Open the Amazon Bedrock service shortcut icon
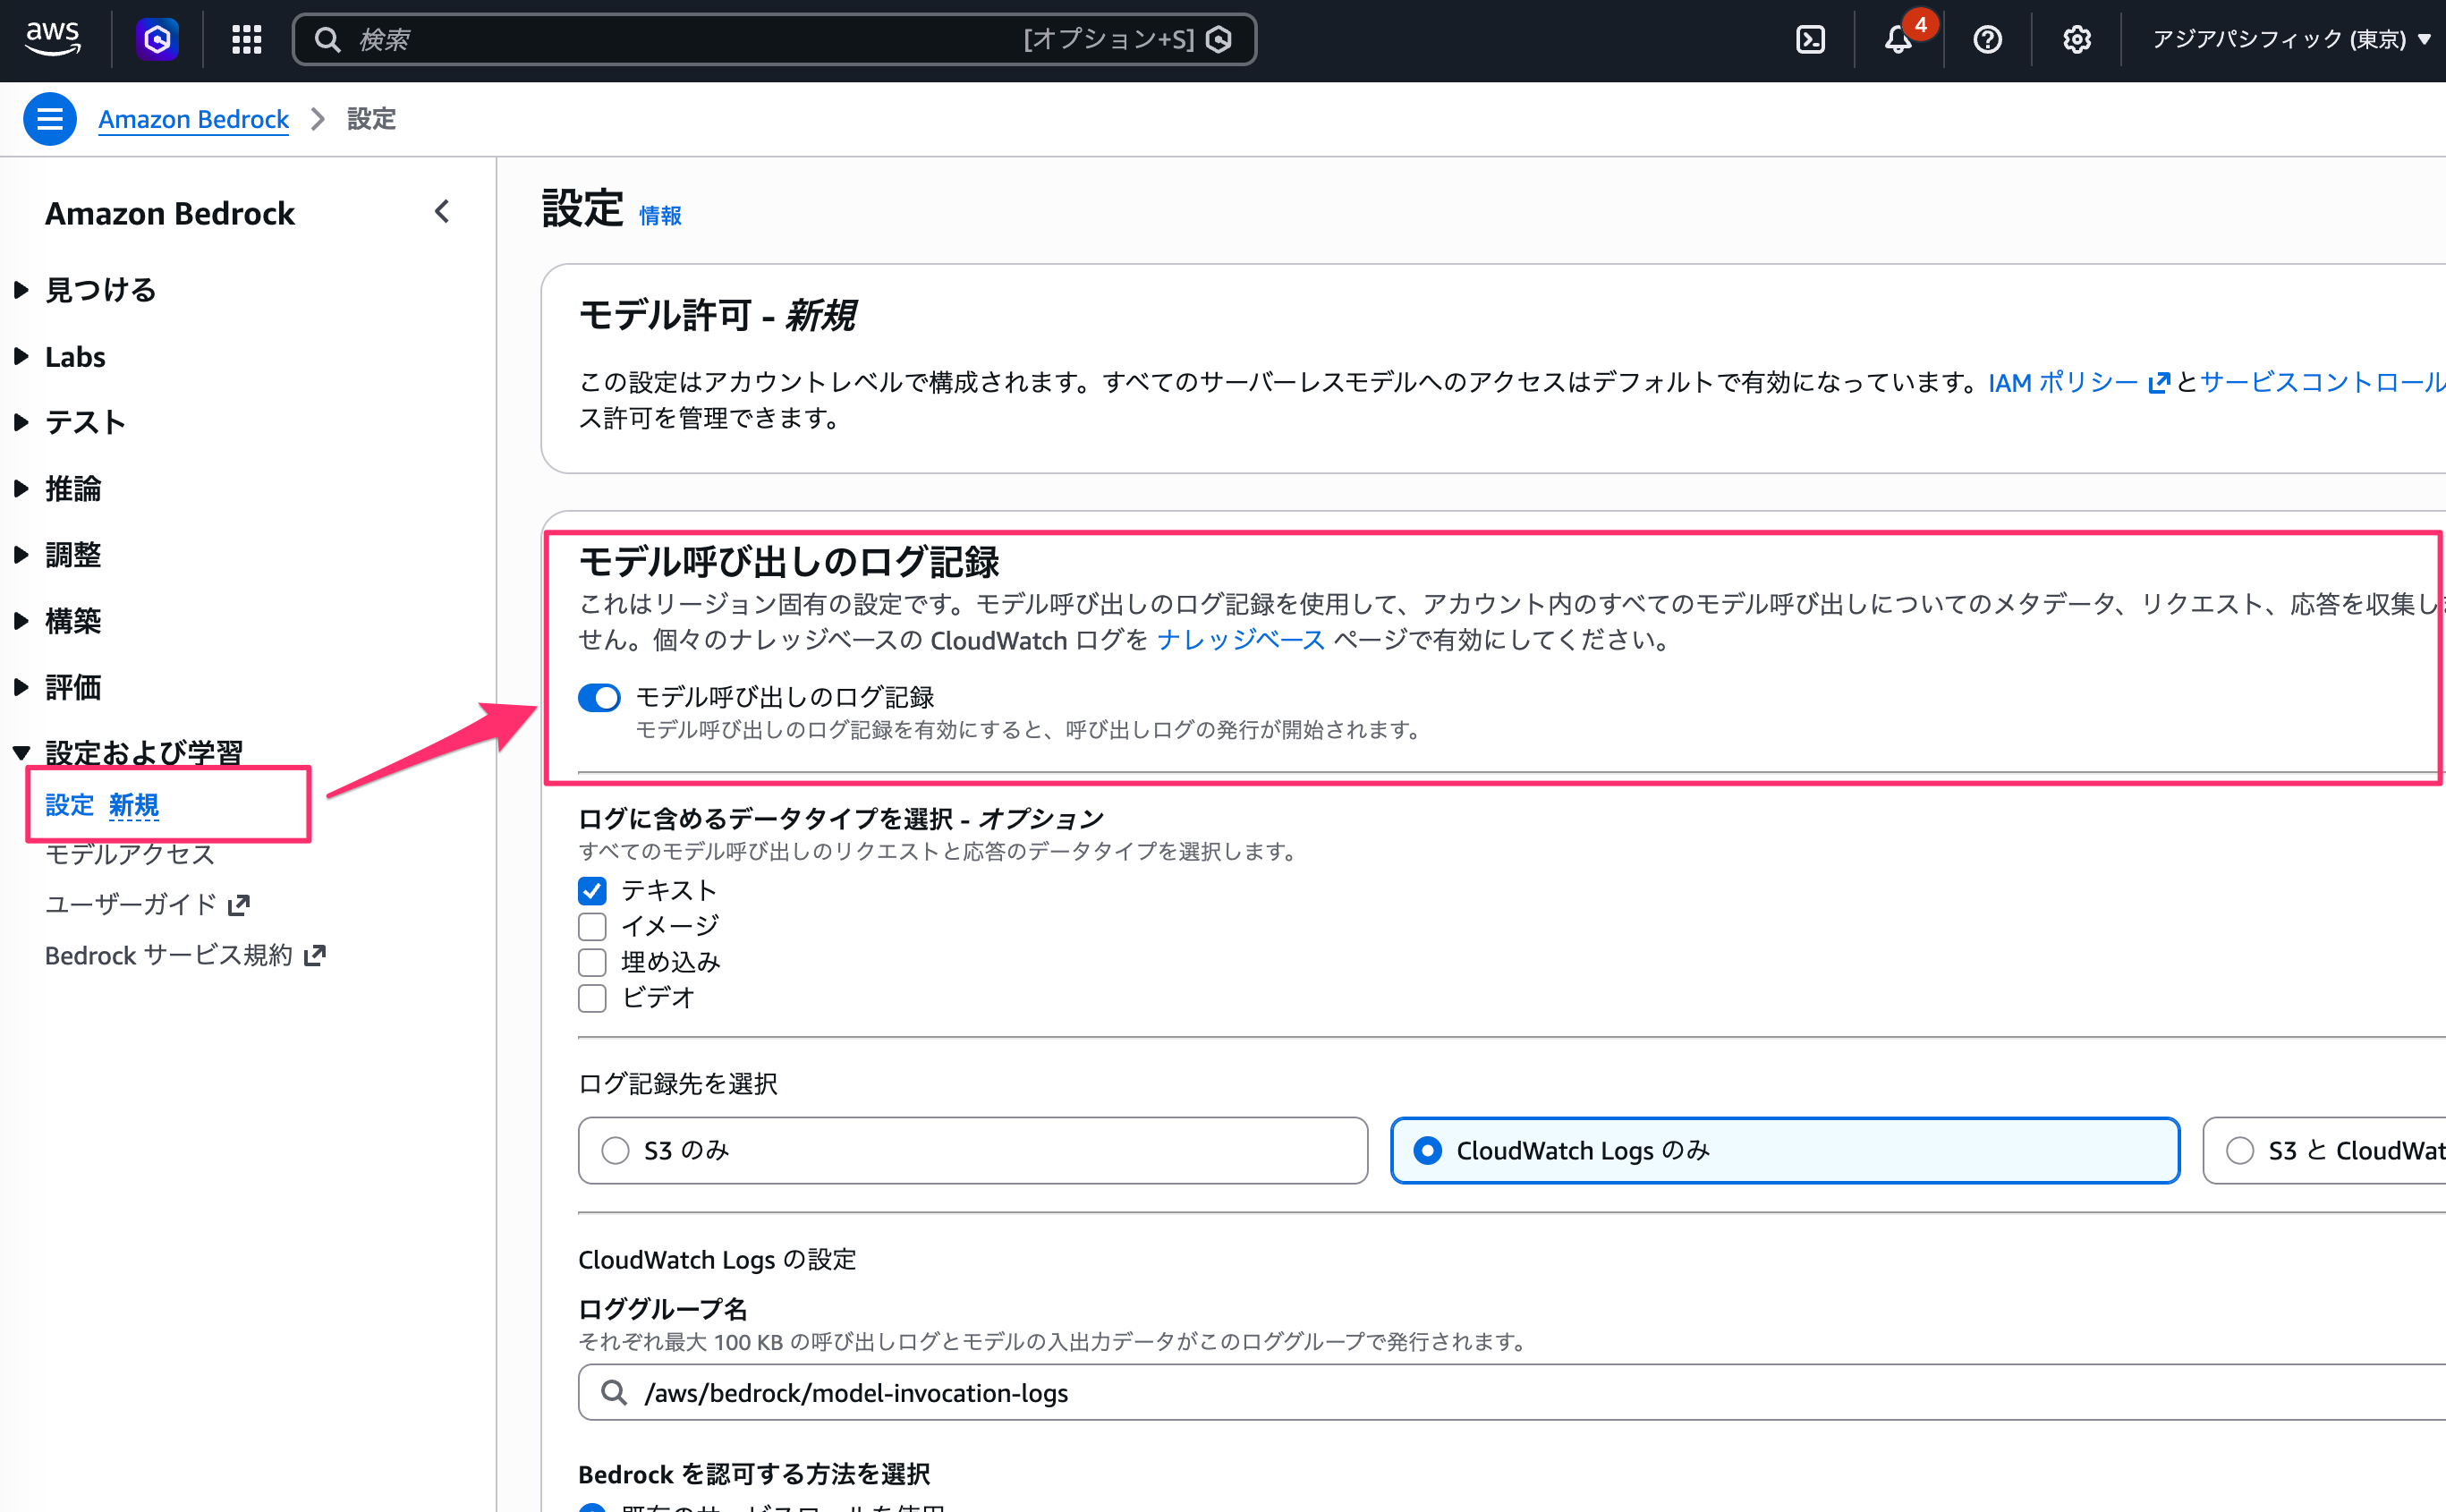 tap(157, 39)
